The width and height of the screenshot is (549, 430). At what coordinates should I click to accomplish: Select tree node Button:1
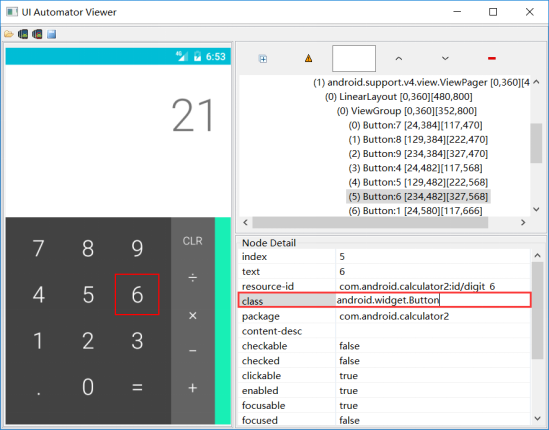[x=415, y=211]
